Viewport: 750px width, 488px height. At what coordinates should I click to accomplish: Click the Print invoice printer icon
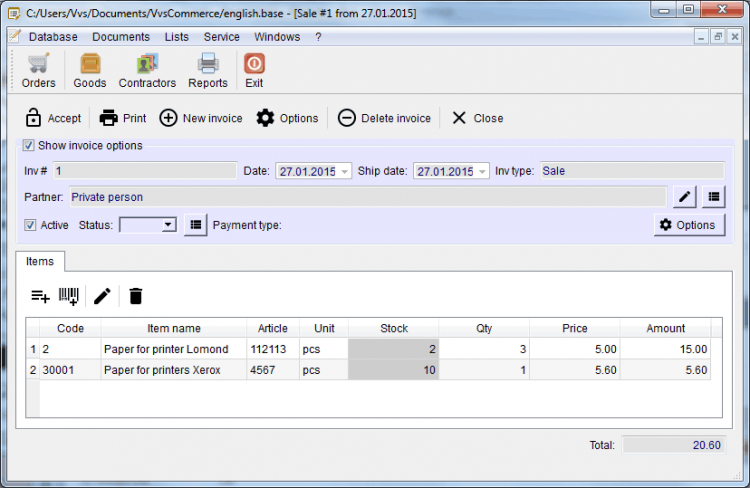109,118
